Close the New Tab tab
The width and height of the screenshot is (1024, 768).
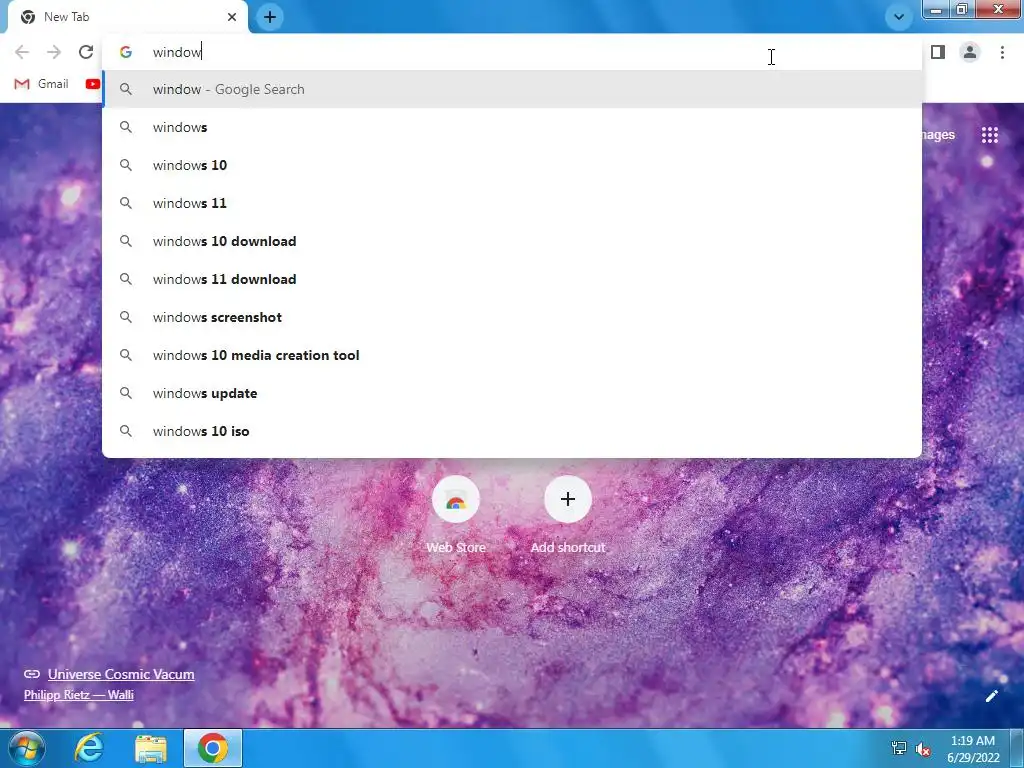coord(232,17)
